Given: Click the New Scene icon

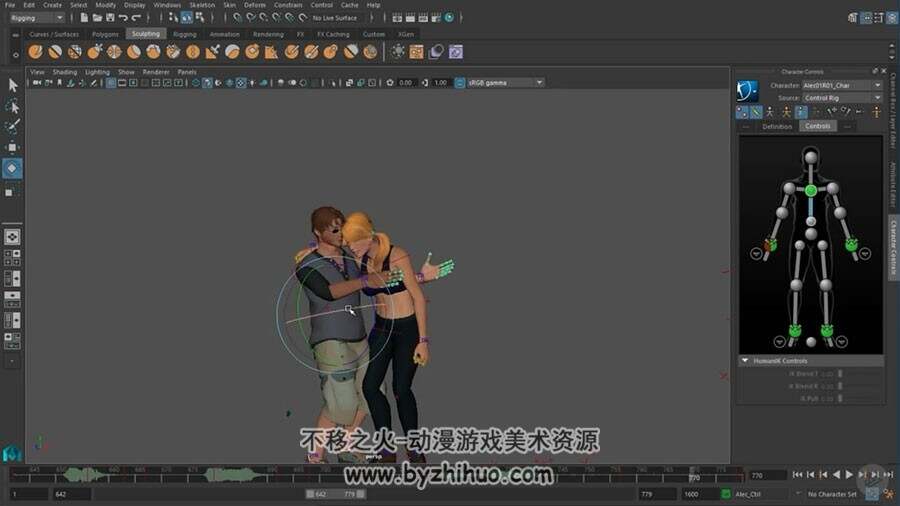Looking at the screenshot, I should [x=84, y=18].
